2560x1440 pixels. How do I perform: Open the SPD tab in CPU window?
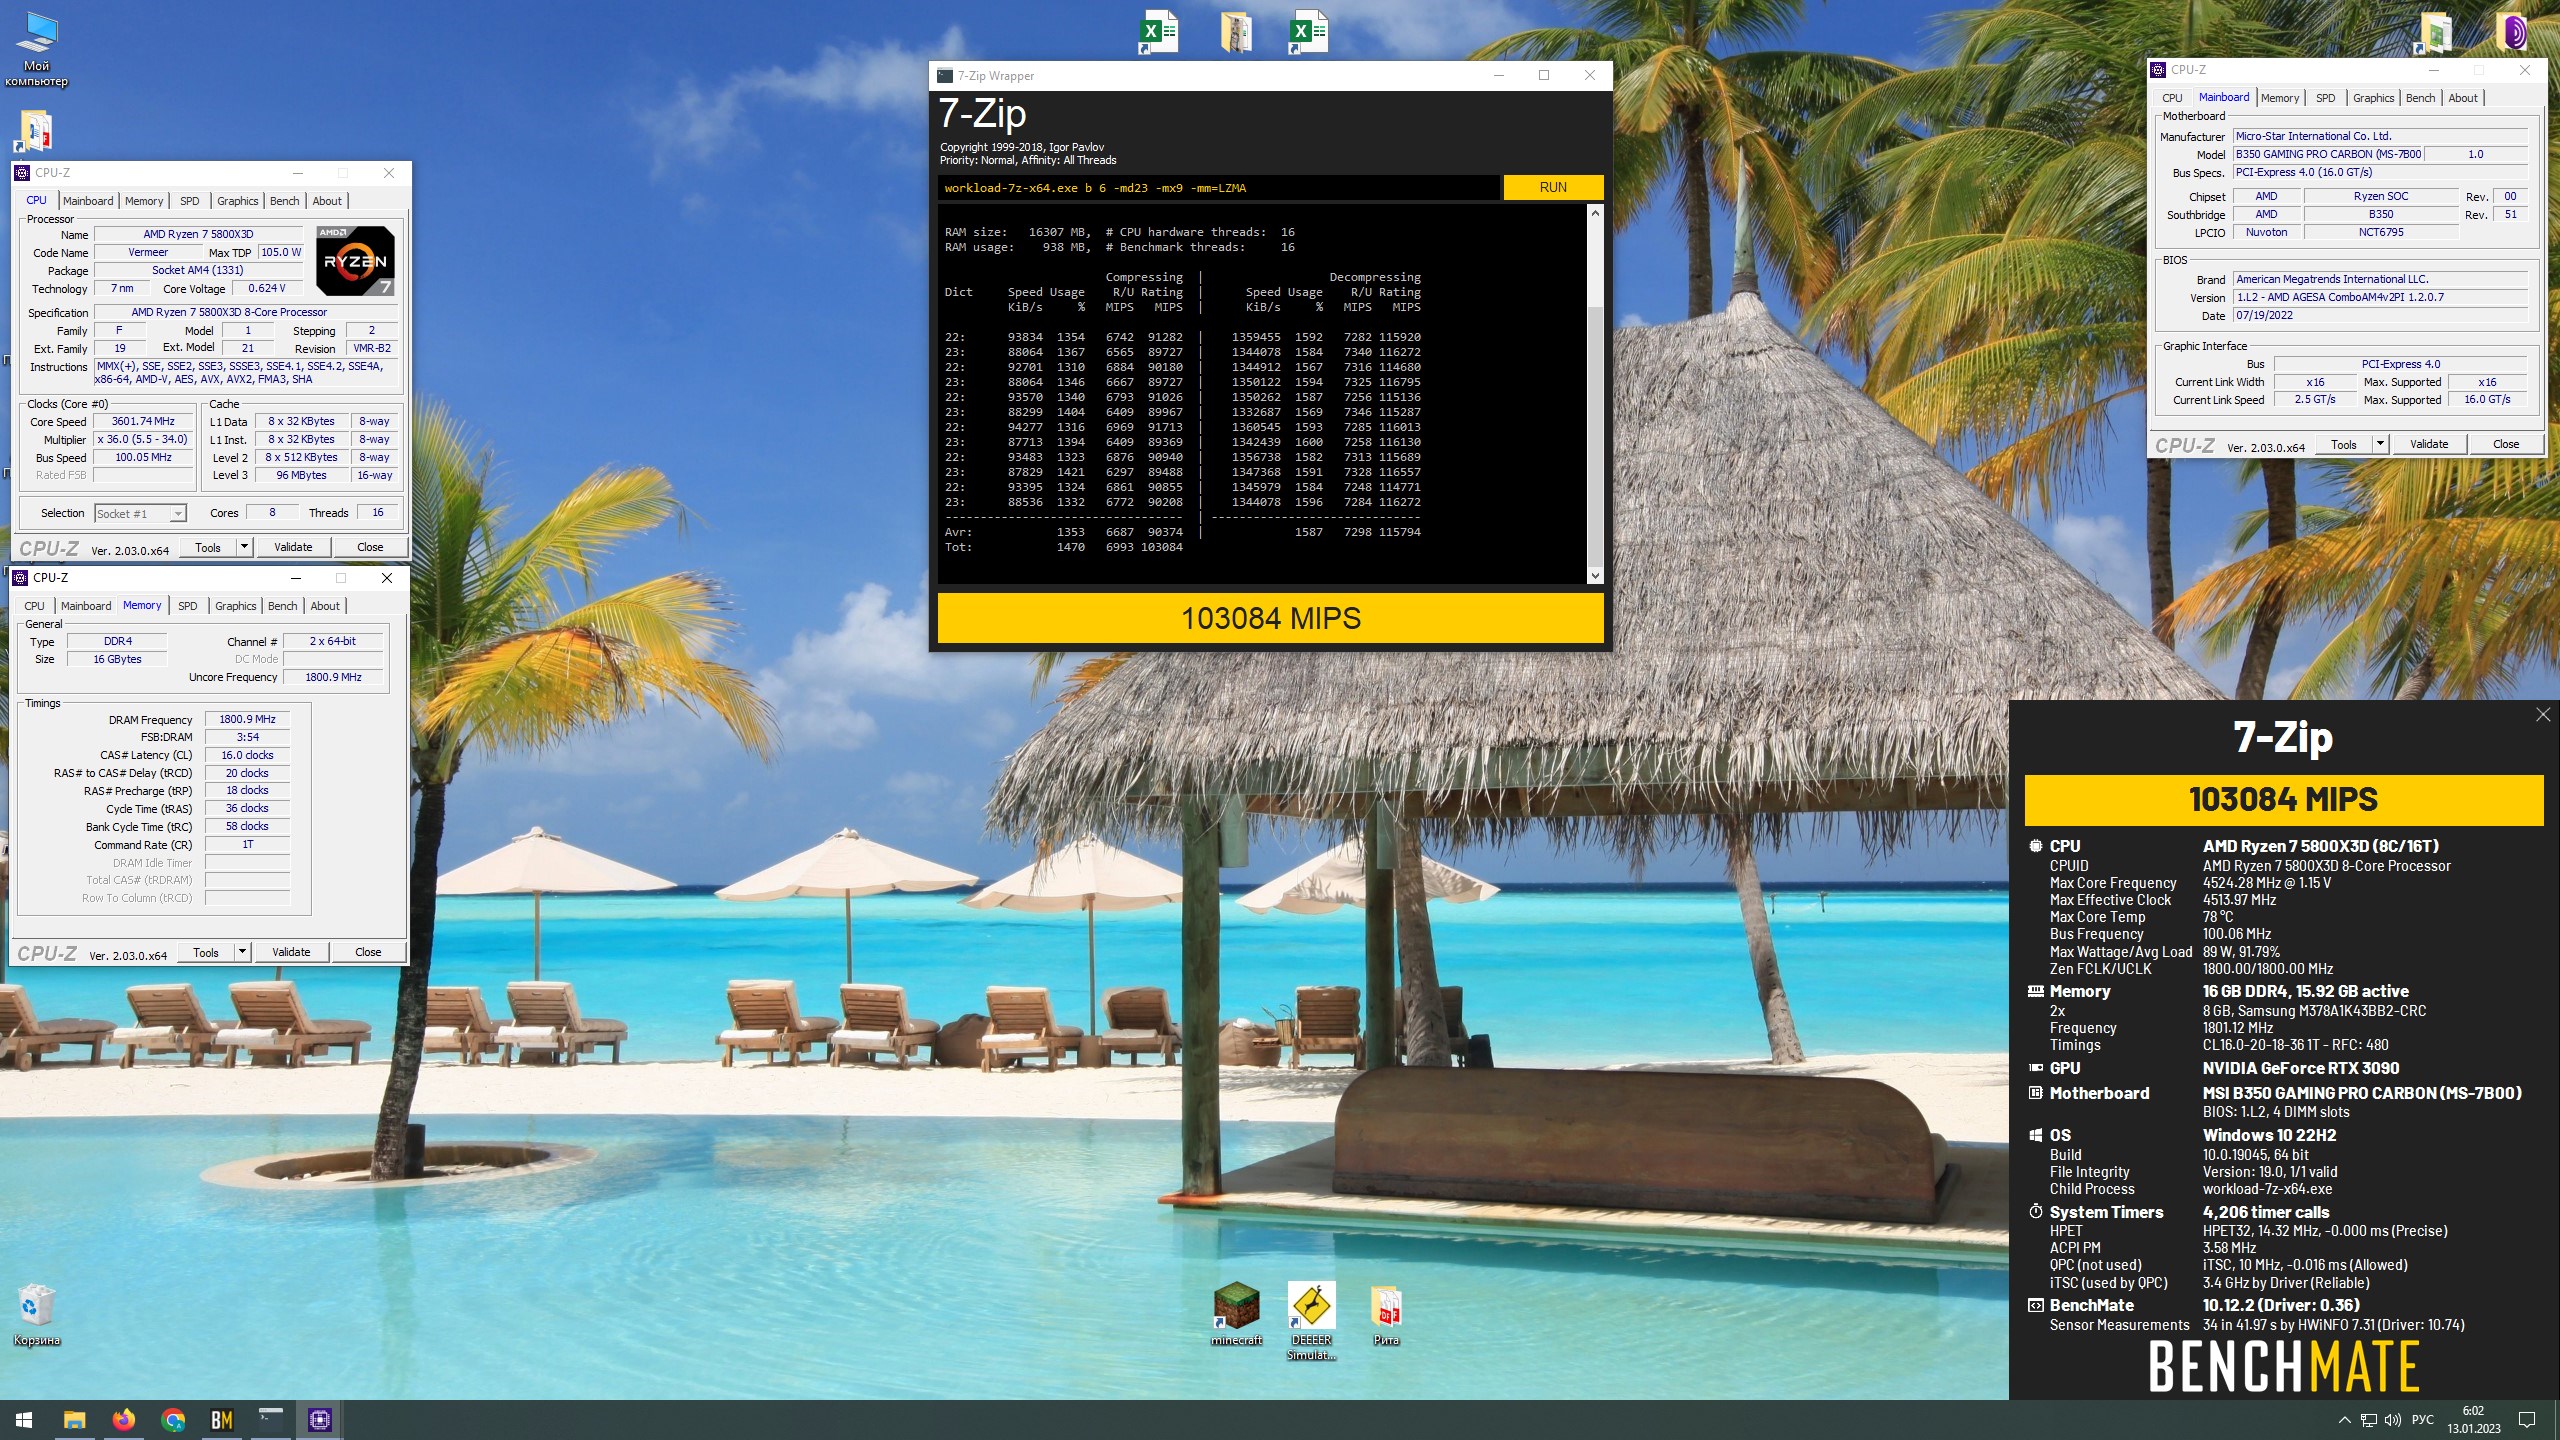(189, 201)
